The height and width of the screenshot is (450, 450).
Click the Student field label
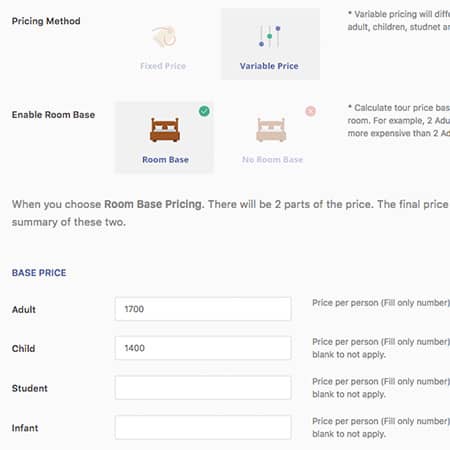tap(30, 388)
